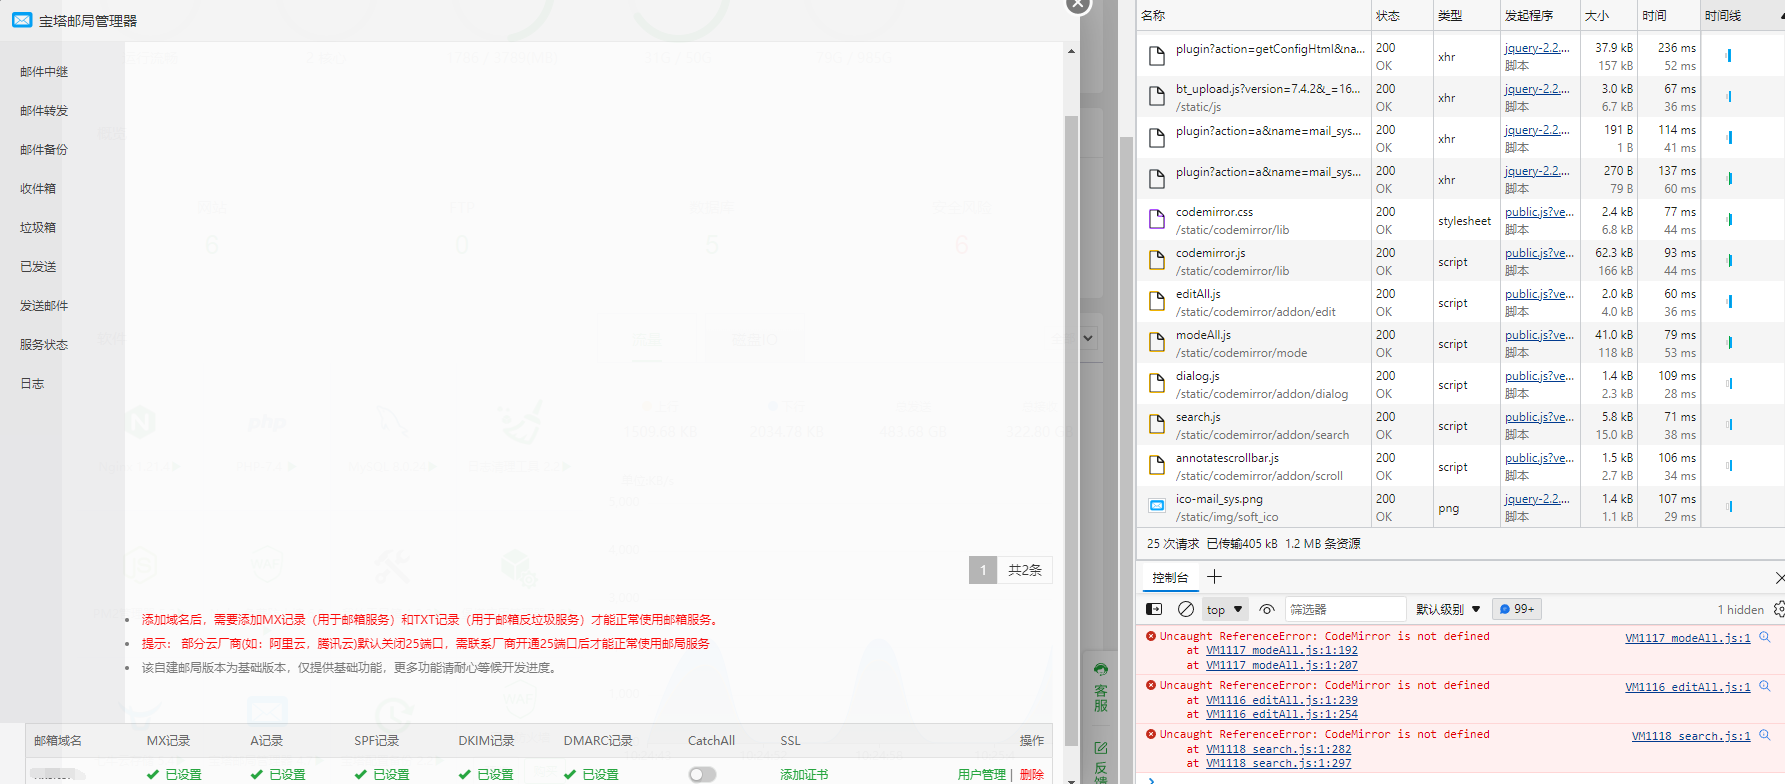This screenshot has height=784, width=1785.
Task: Focus the 筛选器 filter input
Action: pos(1344,609)
